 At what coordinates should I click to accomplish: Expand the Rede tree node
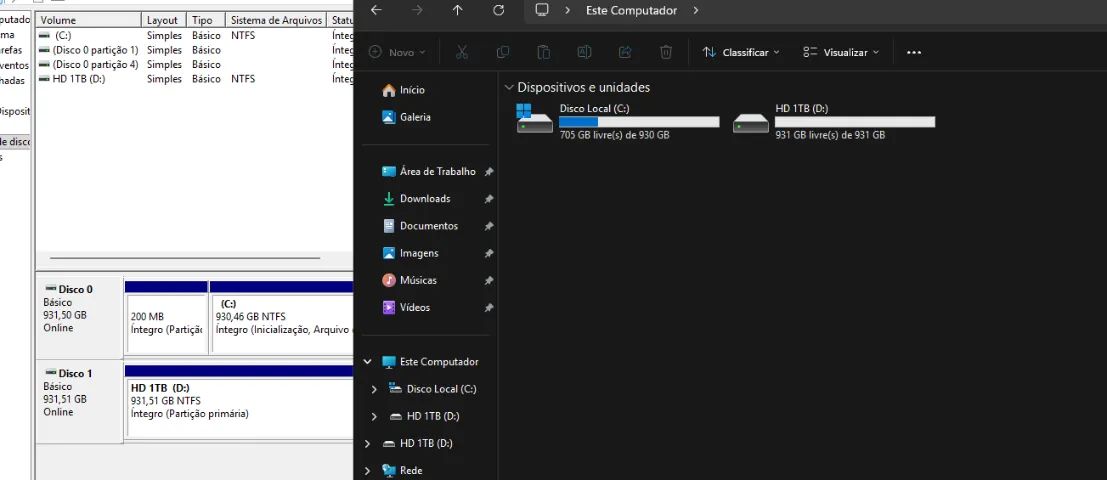pos(367,471)
